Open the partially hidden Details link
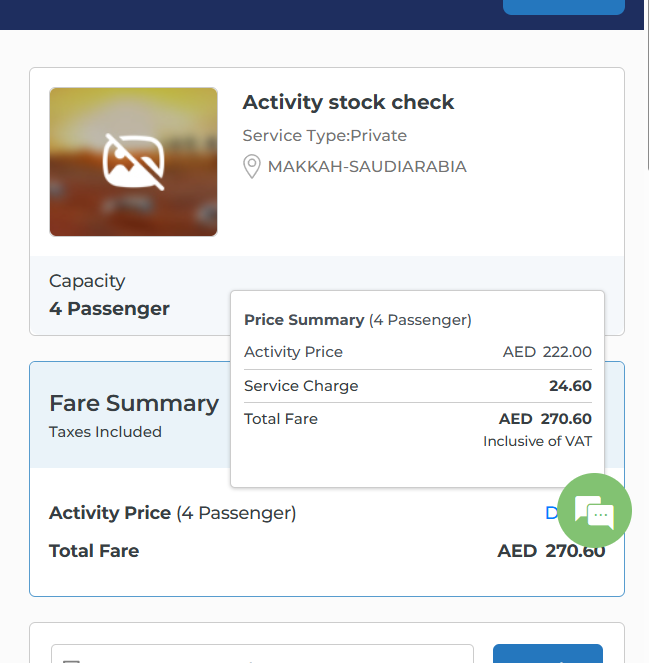This screenshot has height=663, width=649. 550,513
